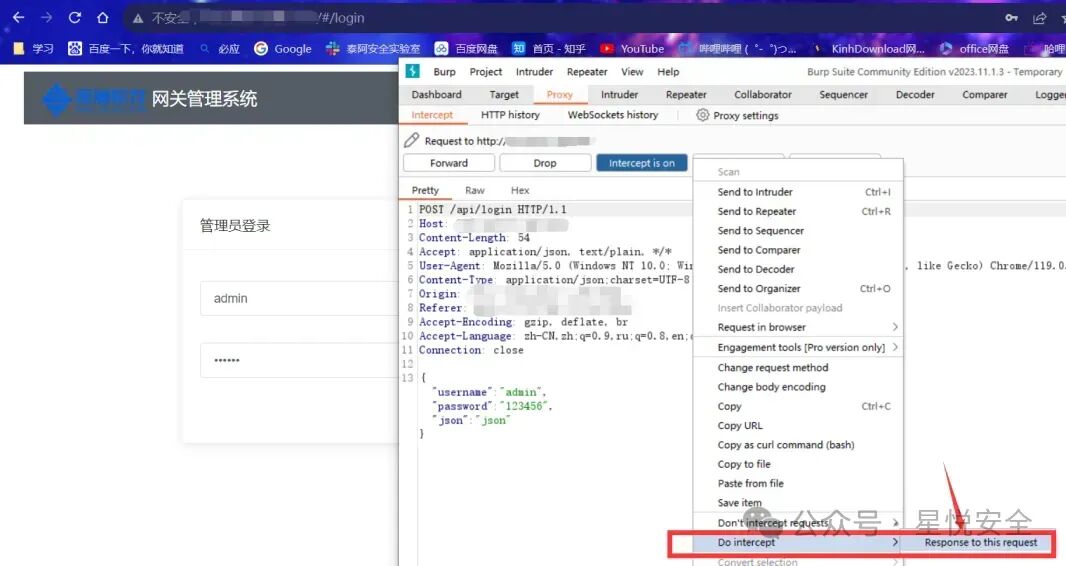Choose Copy URL in context menu
This screenshot has height=566, width=1066.
tap(798, 425)
